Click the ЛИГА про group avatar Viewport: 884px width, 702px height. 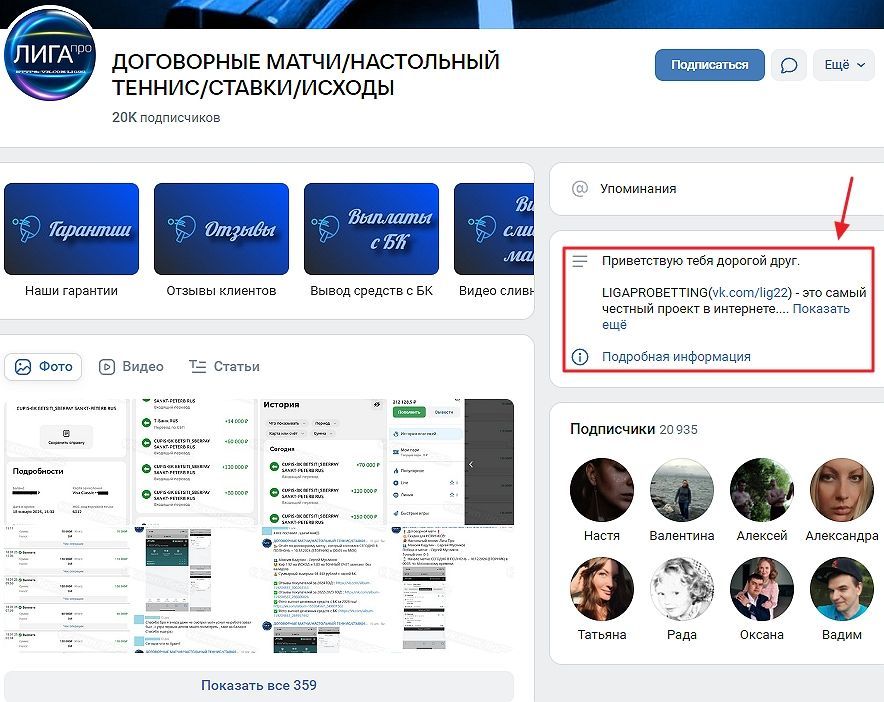click(x=50, y=54)
